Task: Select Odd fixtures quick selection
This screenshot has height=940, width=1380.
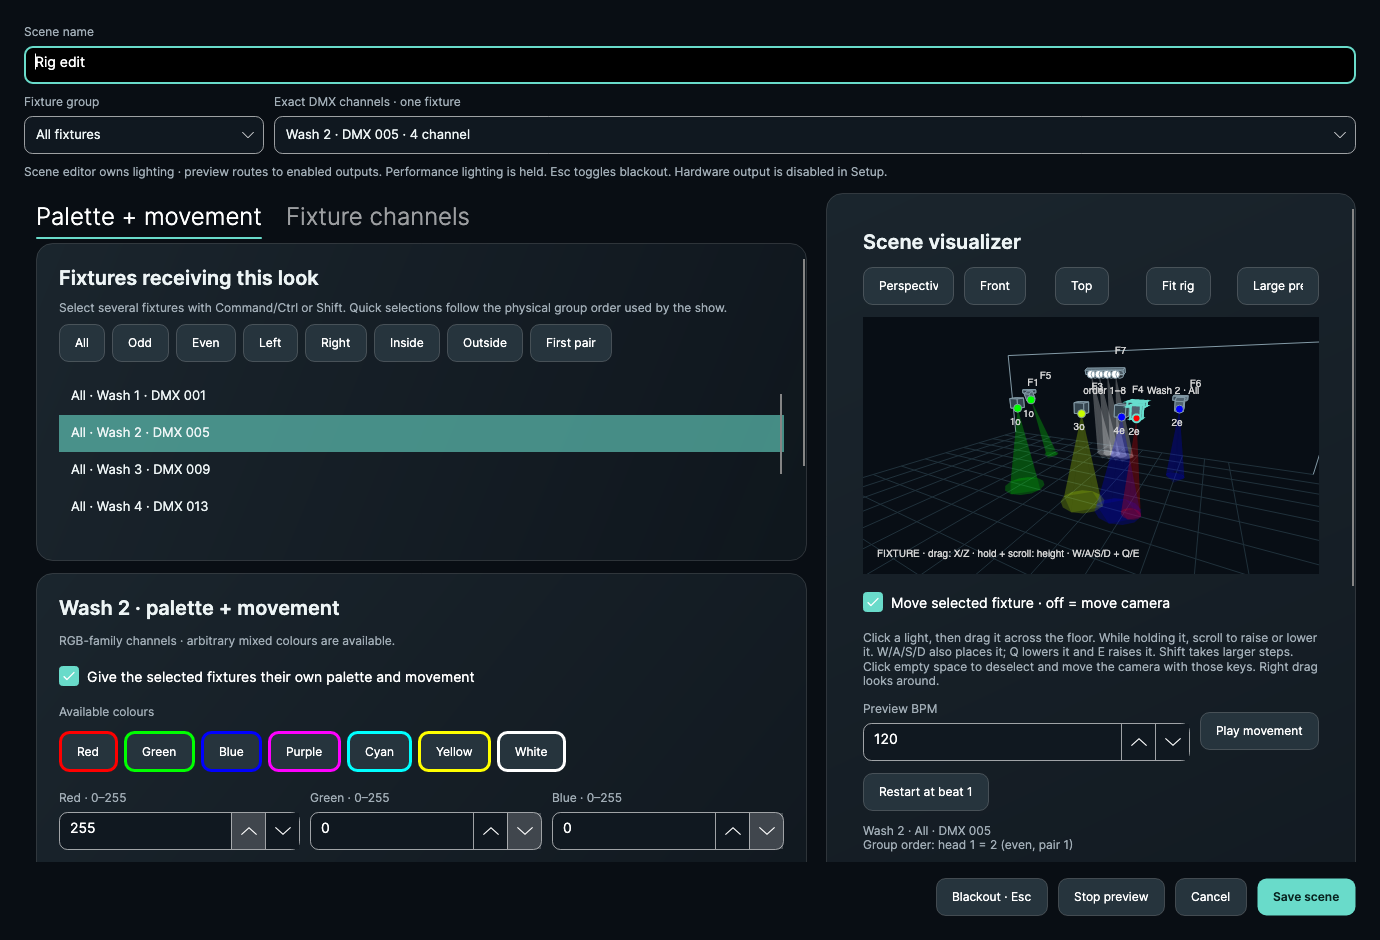Action: click(140, 343)
